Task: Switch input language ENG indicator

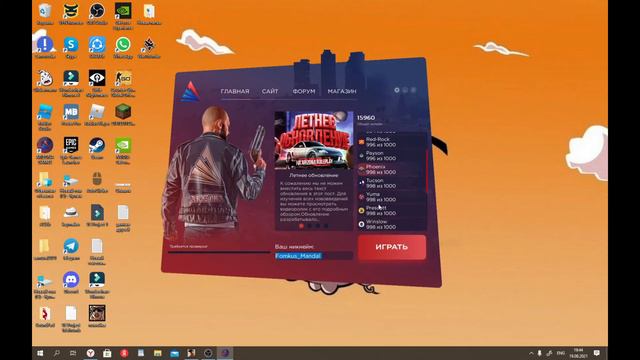Action: [561, 353]
